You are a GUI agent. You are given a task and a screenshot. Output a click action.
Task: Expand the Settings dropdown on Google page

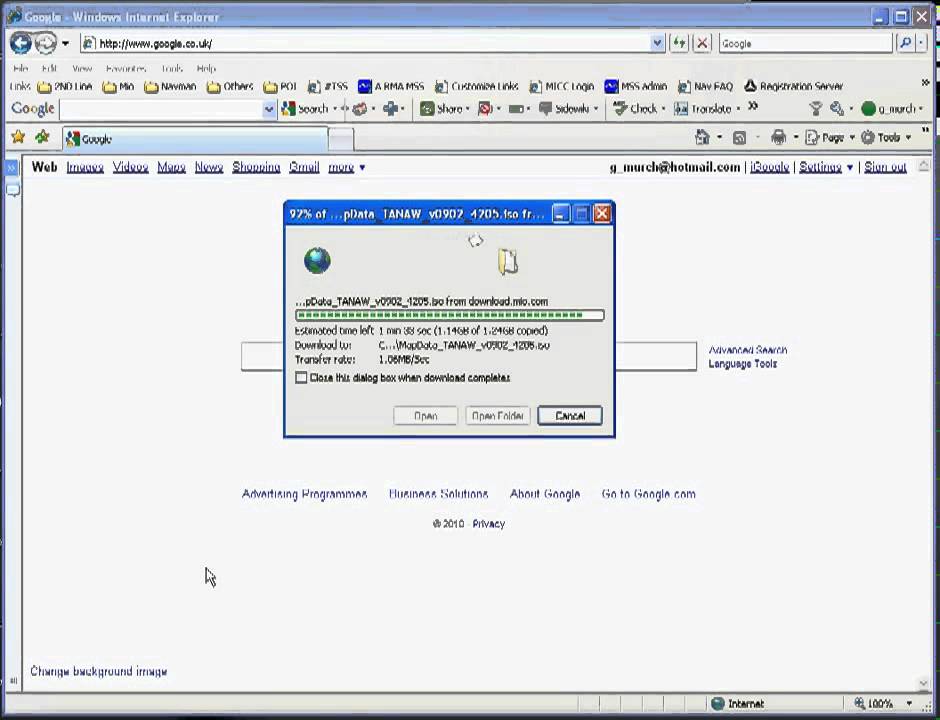click(825, 167)
